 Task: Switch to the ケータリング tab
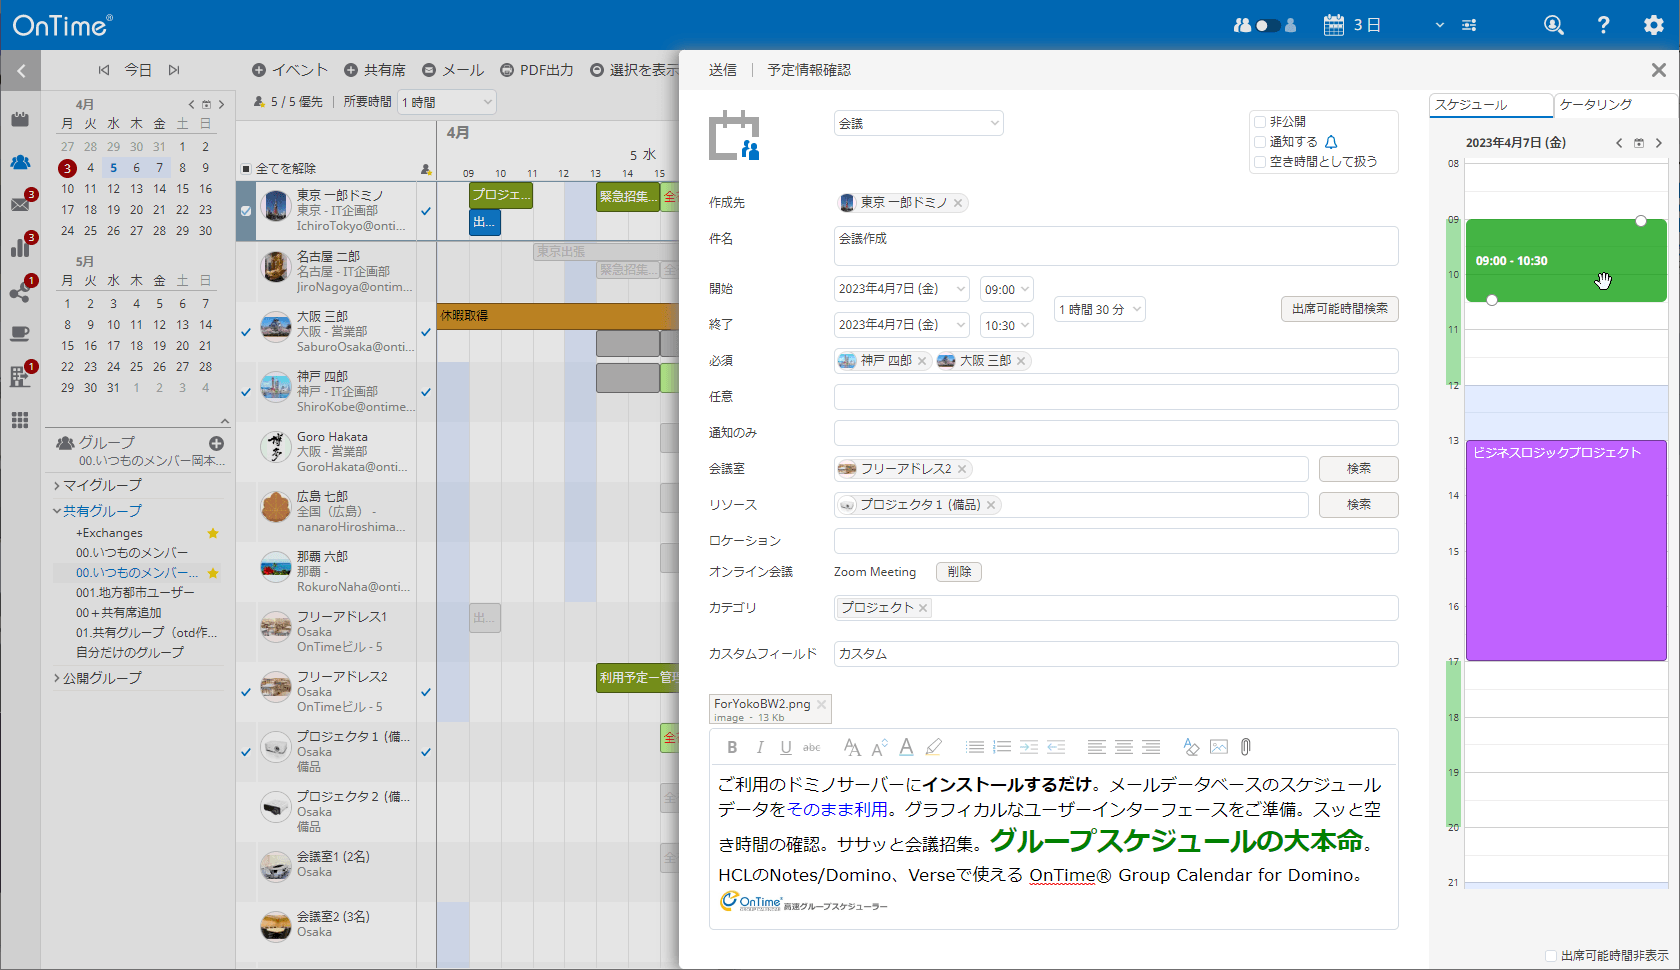point(1614,105)
